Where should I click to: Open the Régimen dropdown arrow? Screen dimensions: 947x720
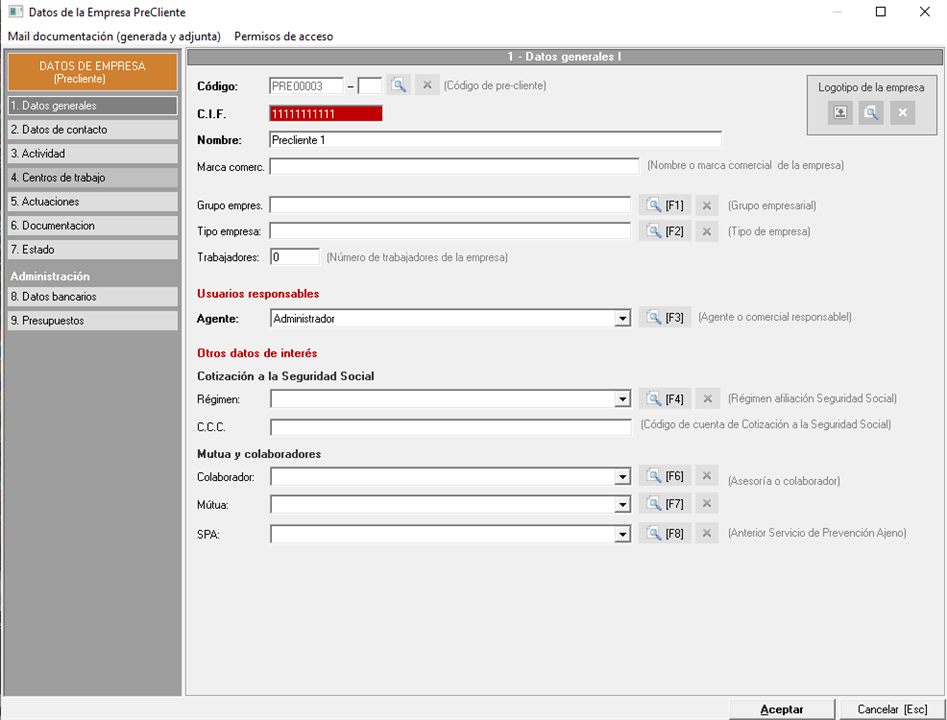point(623,399)
